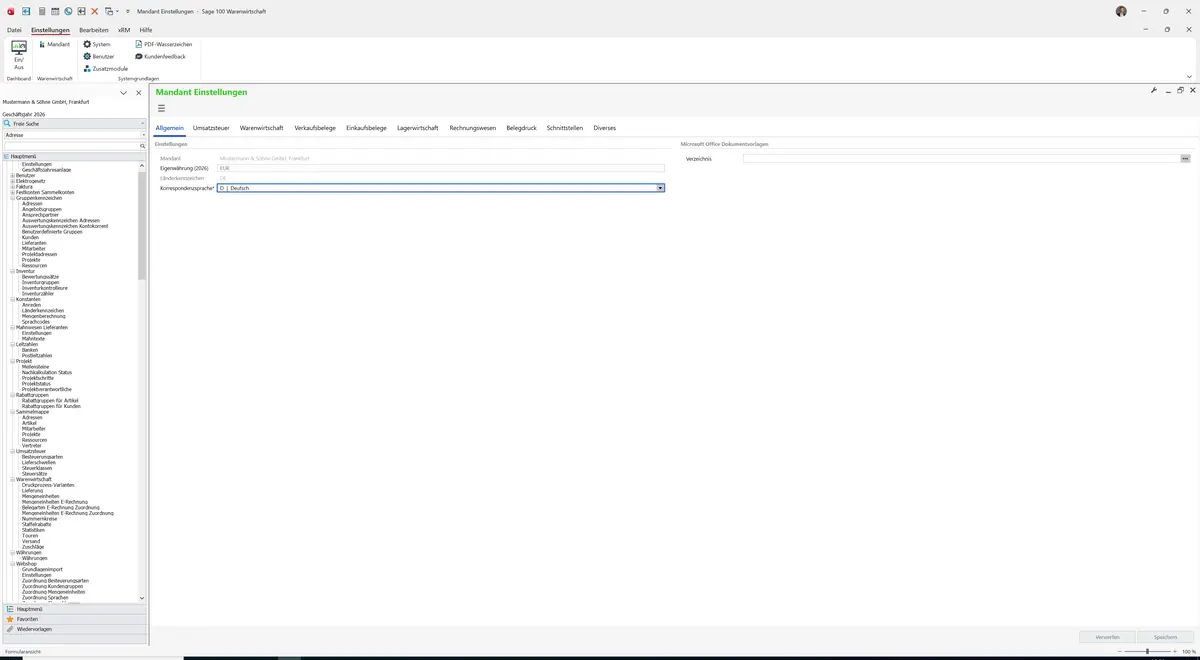1200x660 pixels.
Task: Open PDF-Wasserzeichen settings
Action: [x=163, y=44]
